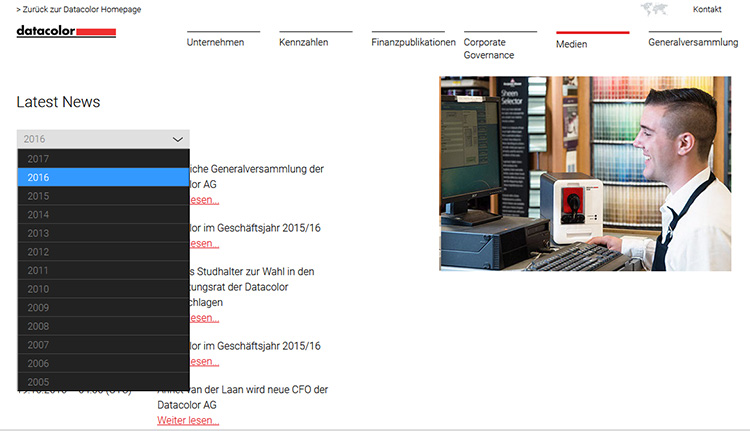This screenshot has height=431, width=750.
Task: Select 2014 from the year list
Action: pyautogui.click(x=103, y=215)
